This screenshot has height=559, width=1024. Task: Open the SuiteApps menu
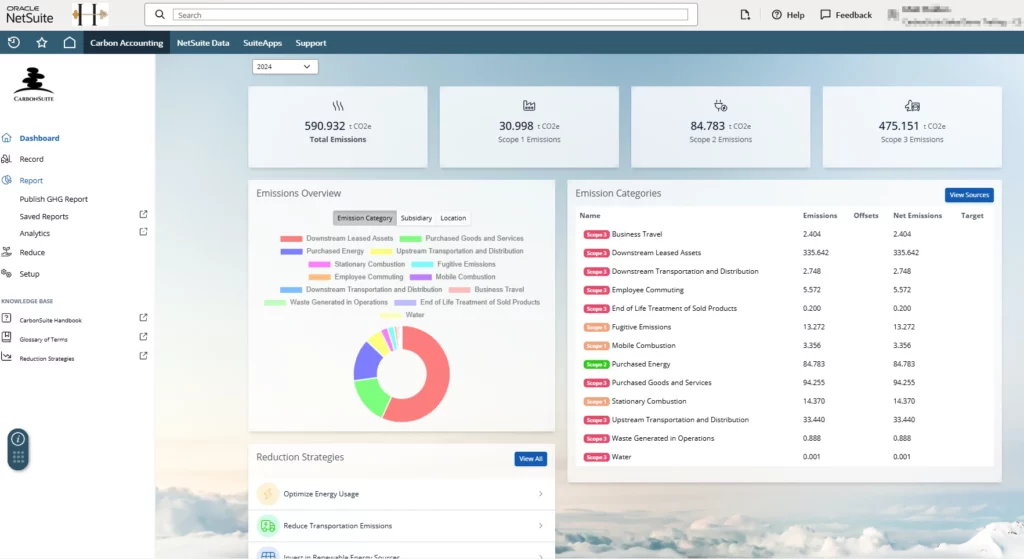(x=263, y=42)
